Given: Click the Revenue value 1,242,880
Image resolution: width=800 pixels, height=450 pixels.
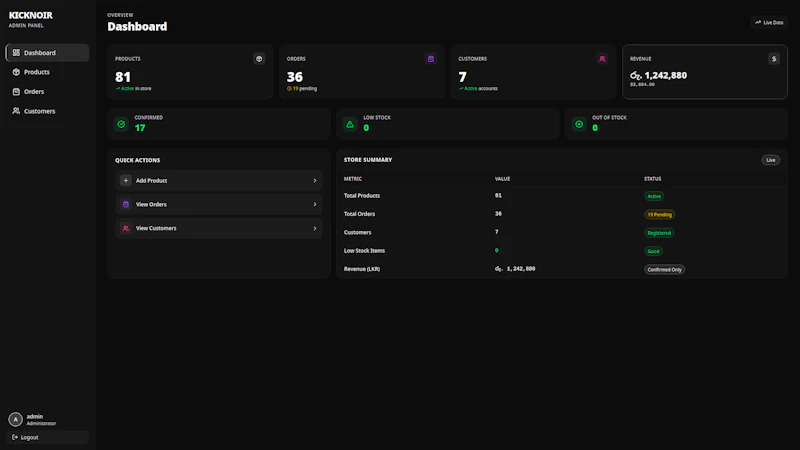Looking at the screenshot, I should (659, 76).
